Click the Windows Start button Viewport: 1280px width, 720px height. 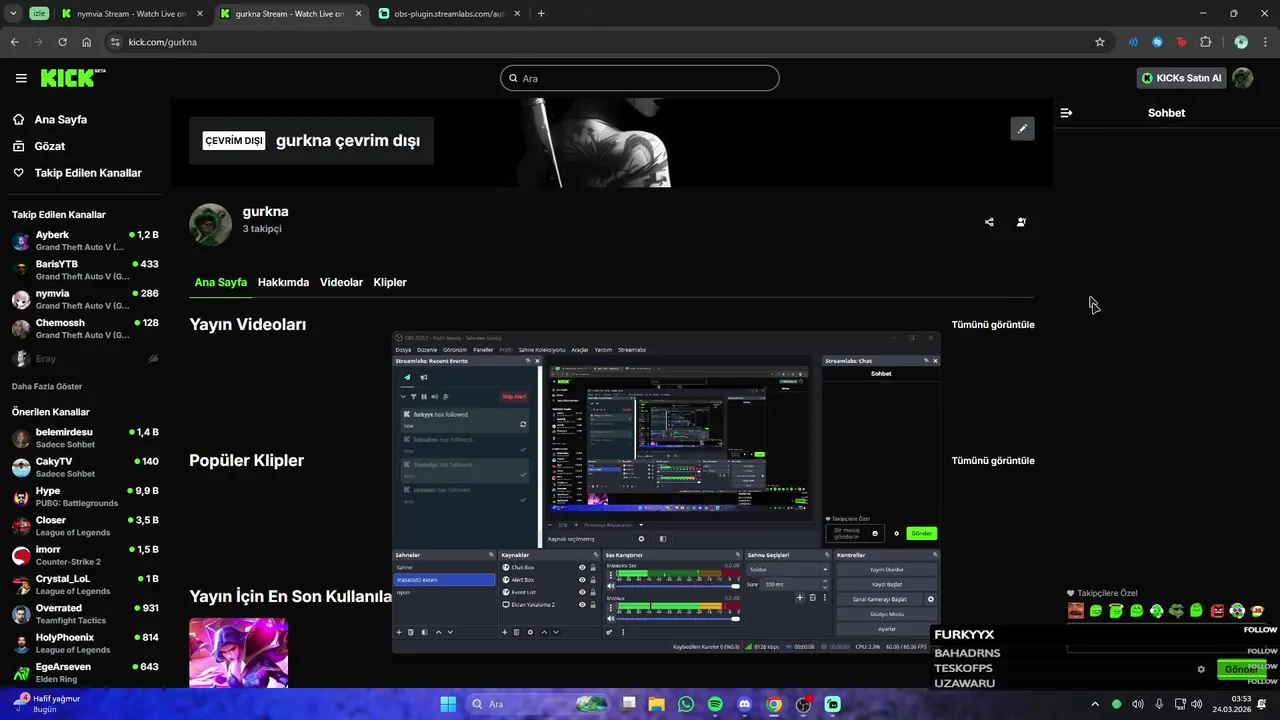click(448, 704)
